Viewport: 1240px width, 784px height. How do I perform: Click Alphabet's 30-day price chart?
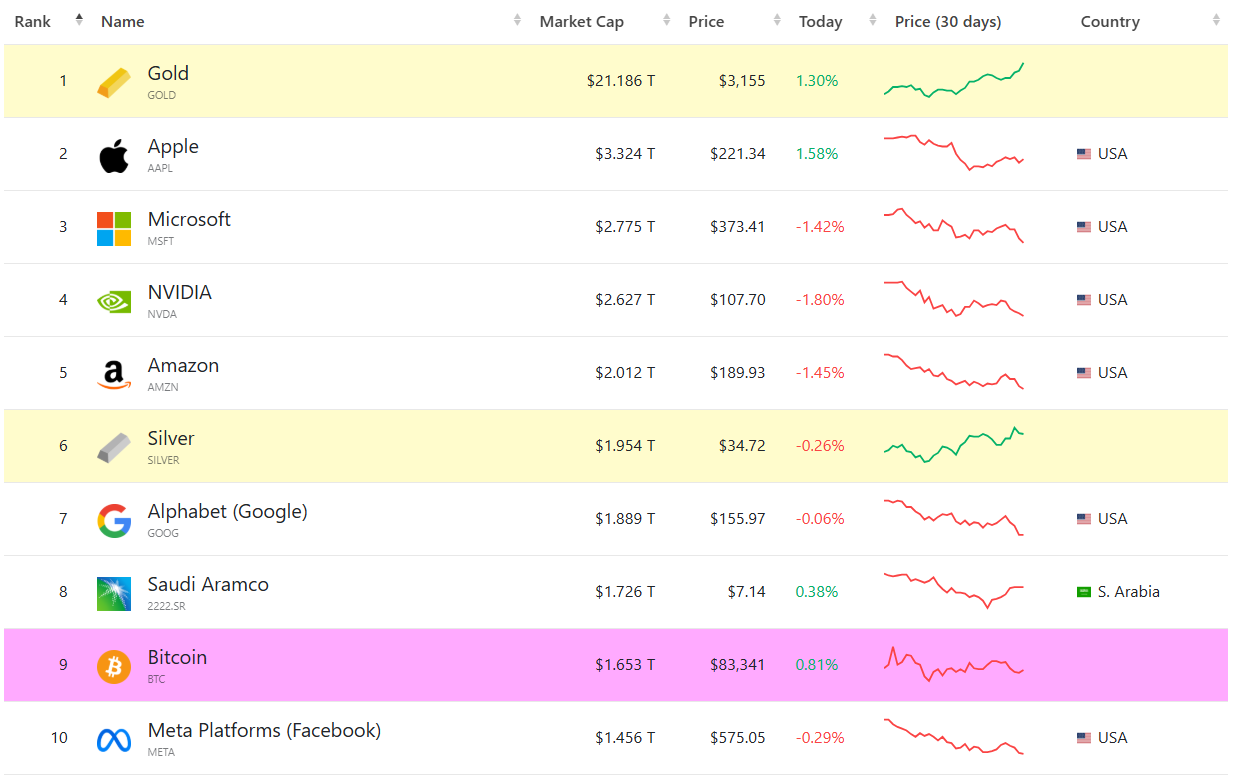point(954,518)
